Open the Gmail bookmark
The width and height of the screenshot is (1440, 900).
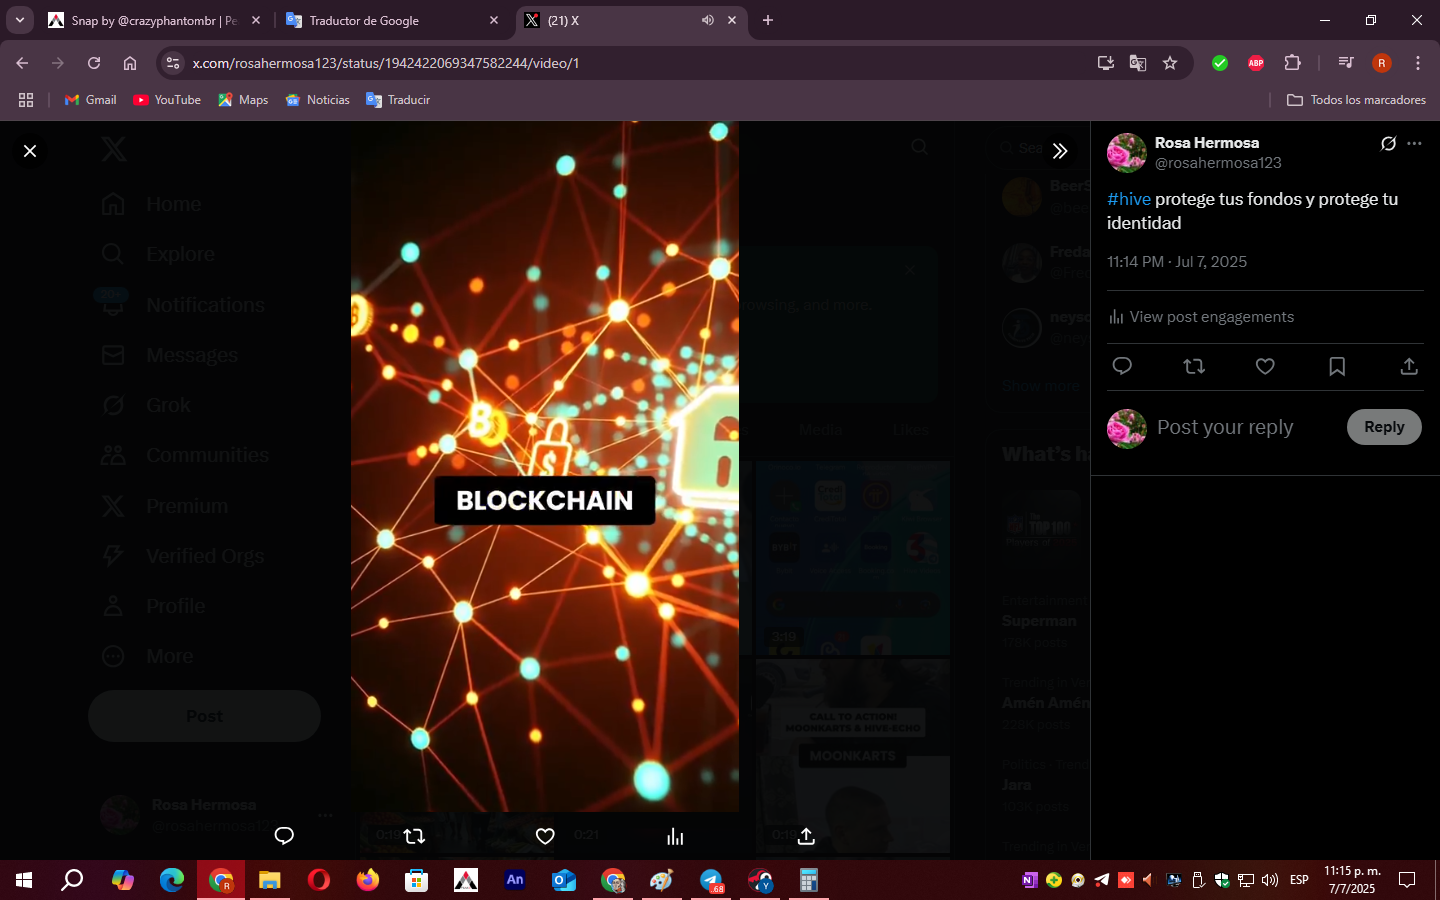(91, 100)
